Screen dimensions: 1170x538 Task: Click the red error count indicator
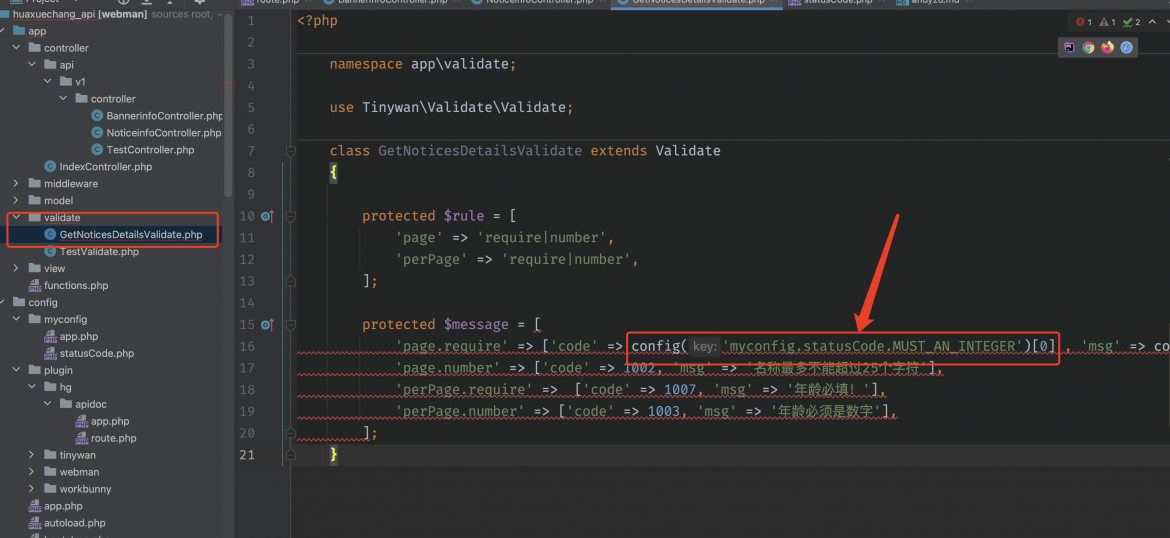click(1084, 22)
